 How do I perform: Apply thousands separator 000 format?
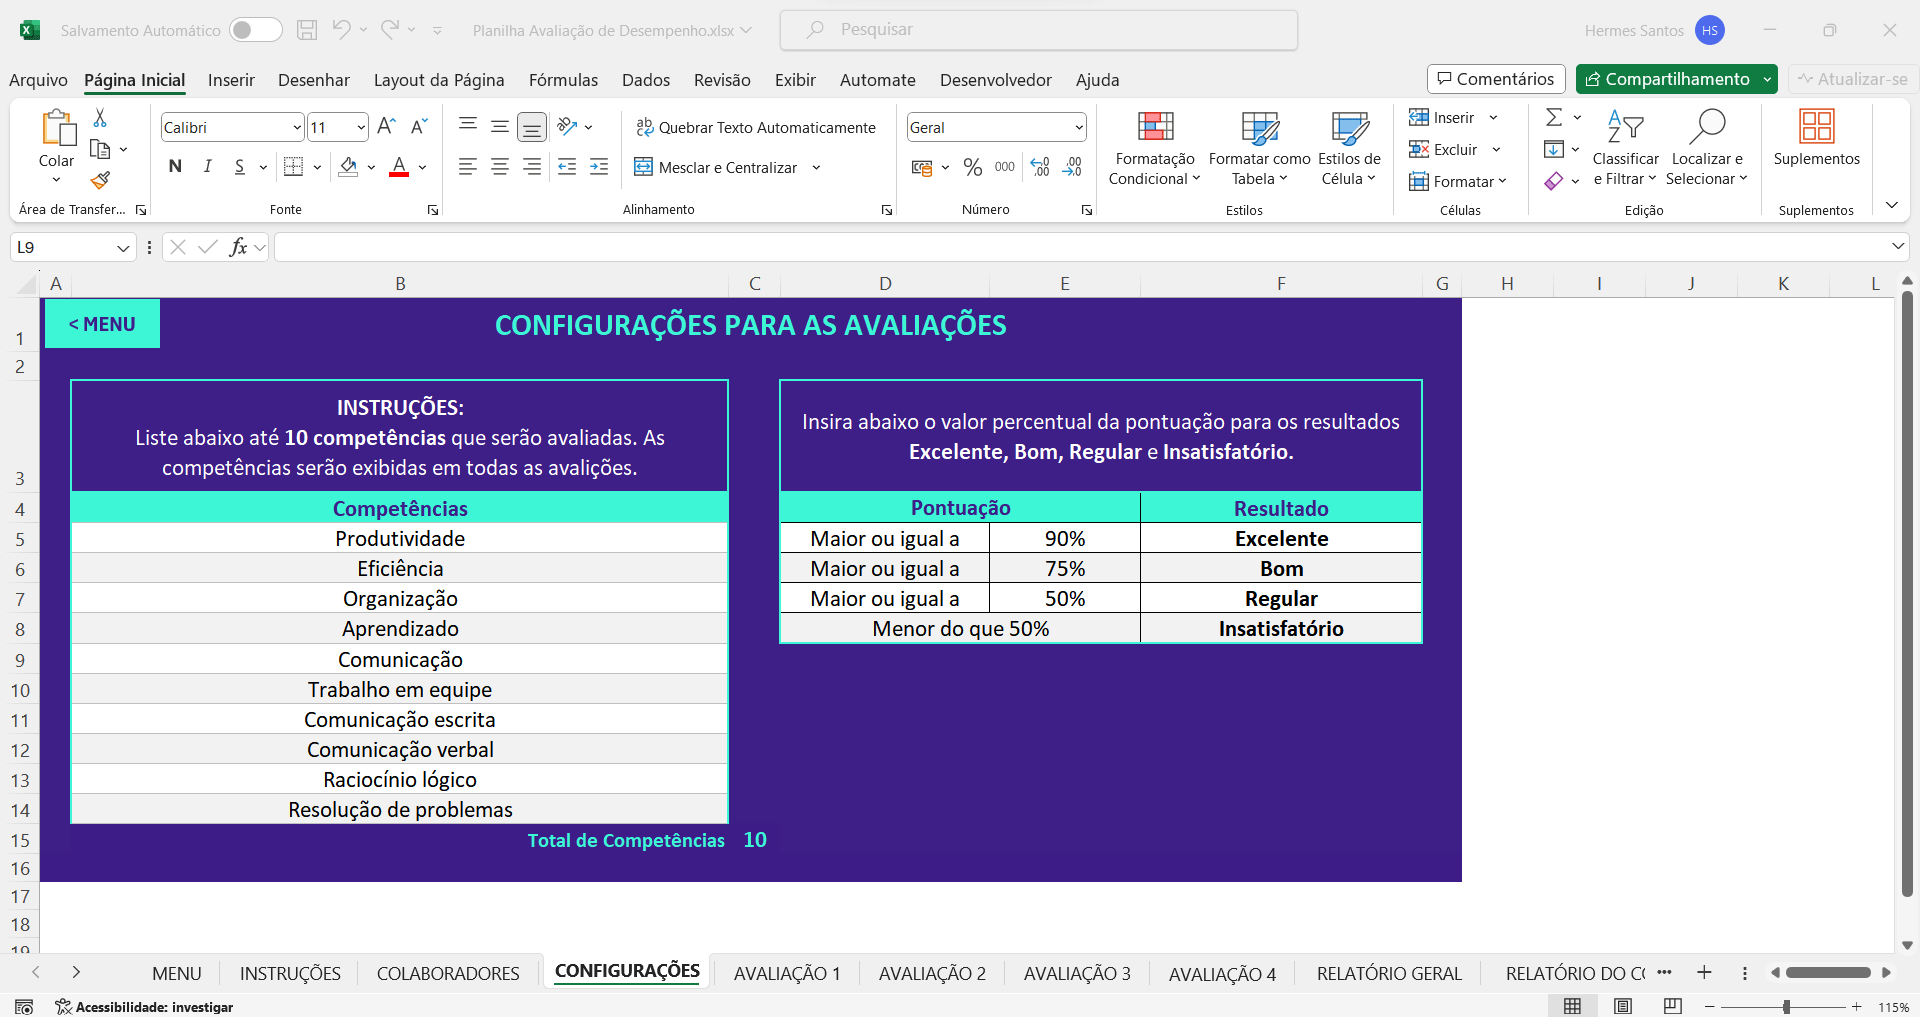coord(1005,167)
